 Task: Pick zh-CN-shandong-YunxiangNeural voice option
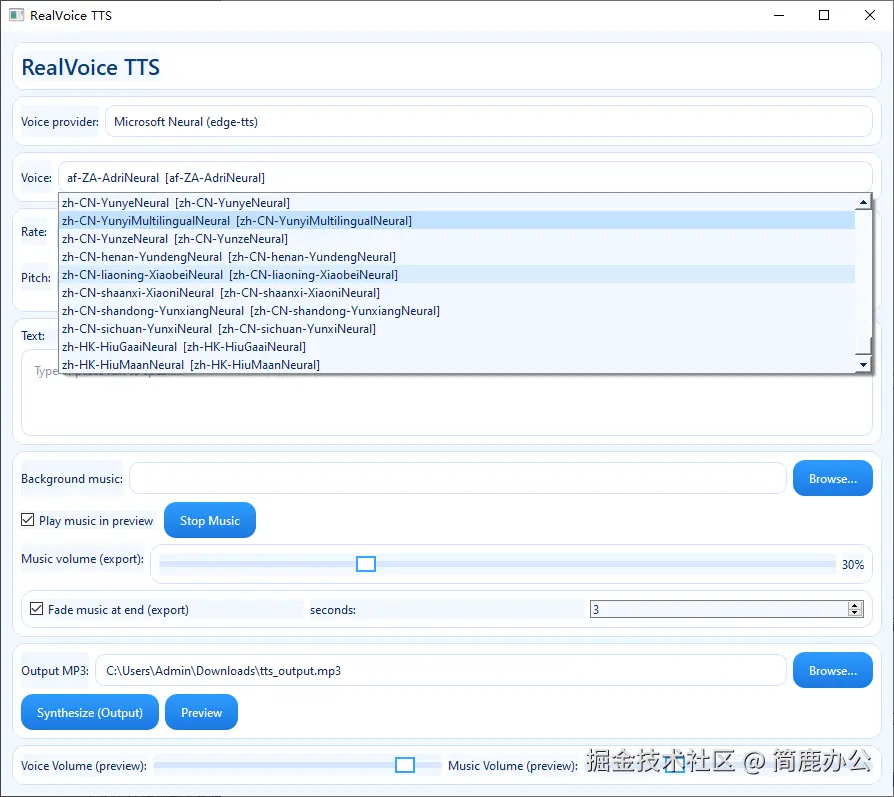[457, 311]
